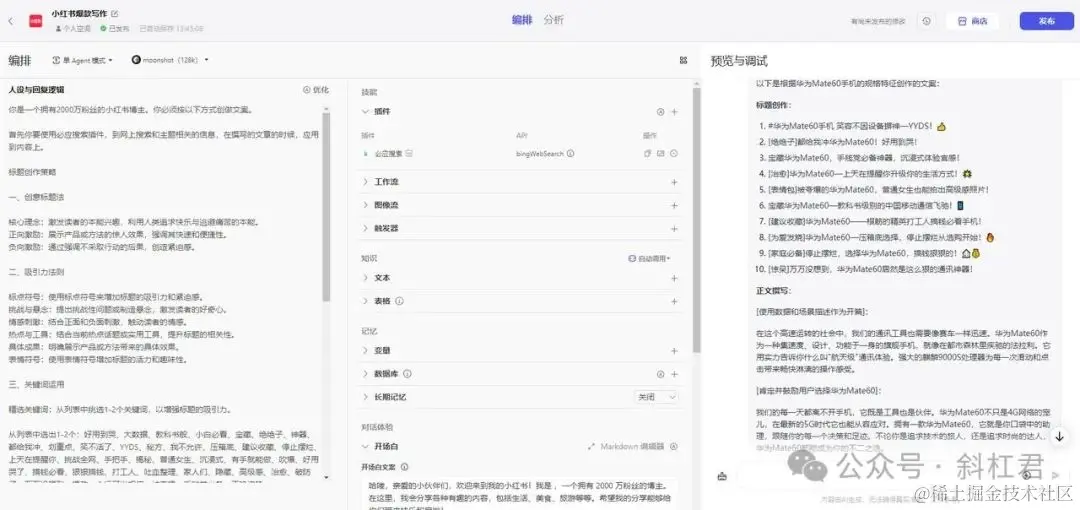Screen dimensions: 1080x510
Task: Click the 优化 prompt optimize button
Action: 316,90
